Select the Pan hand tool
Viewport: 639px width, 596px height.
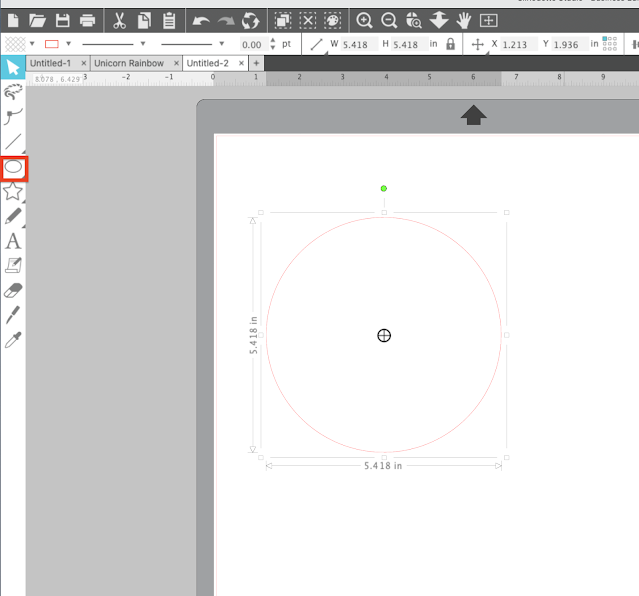tap(464, 20)
